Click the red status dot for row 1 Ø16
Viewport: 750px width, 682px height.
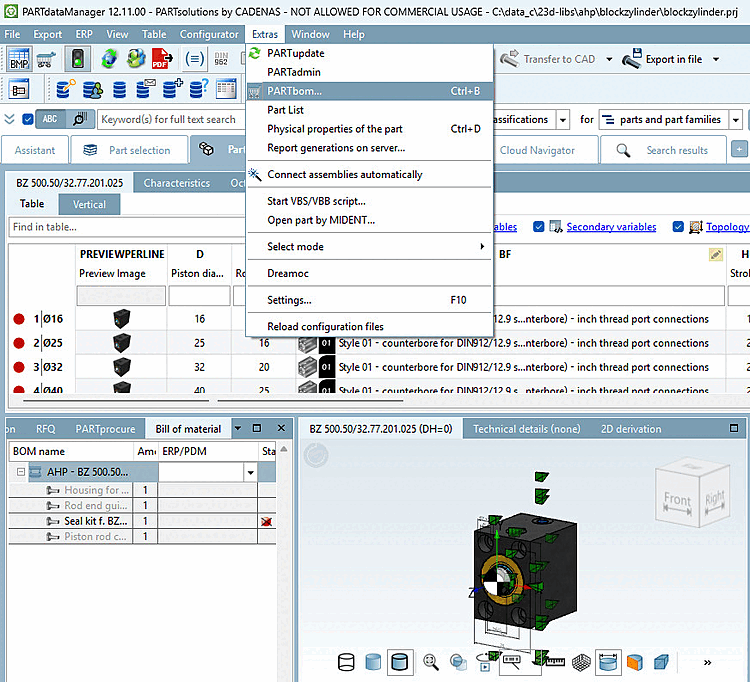[19, 319]
